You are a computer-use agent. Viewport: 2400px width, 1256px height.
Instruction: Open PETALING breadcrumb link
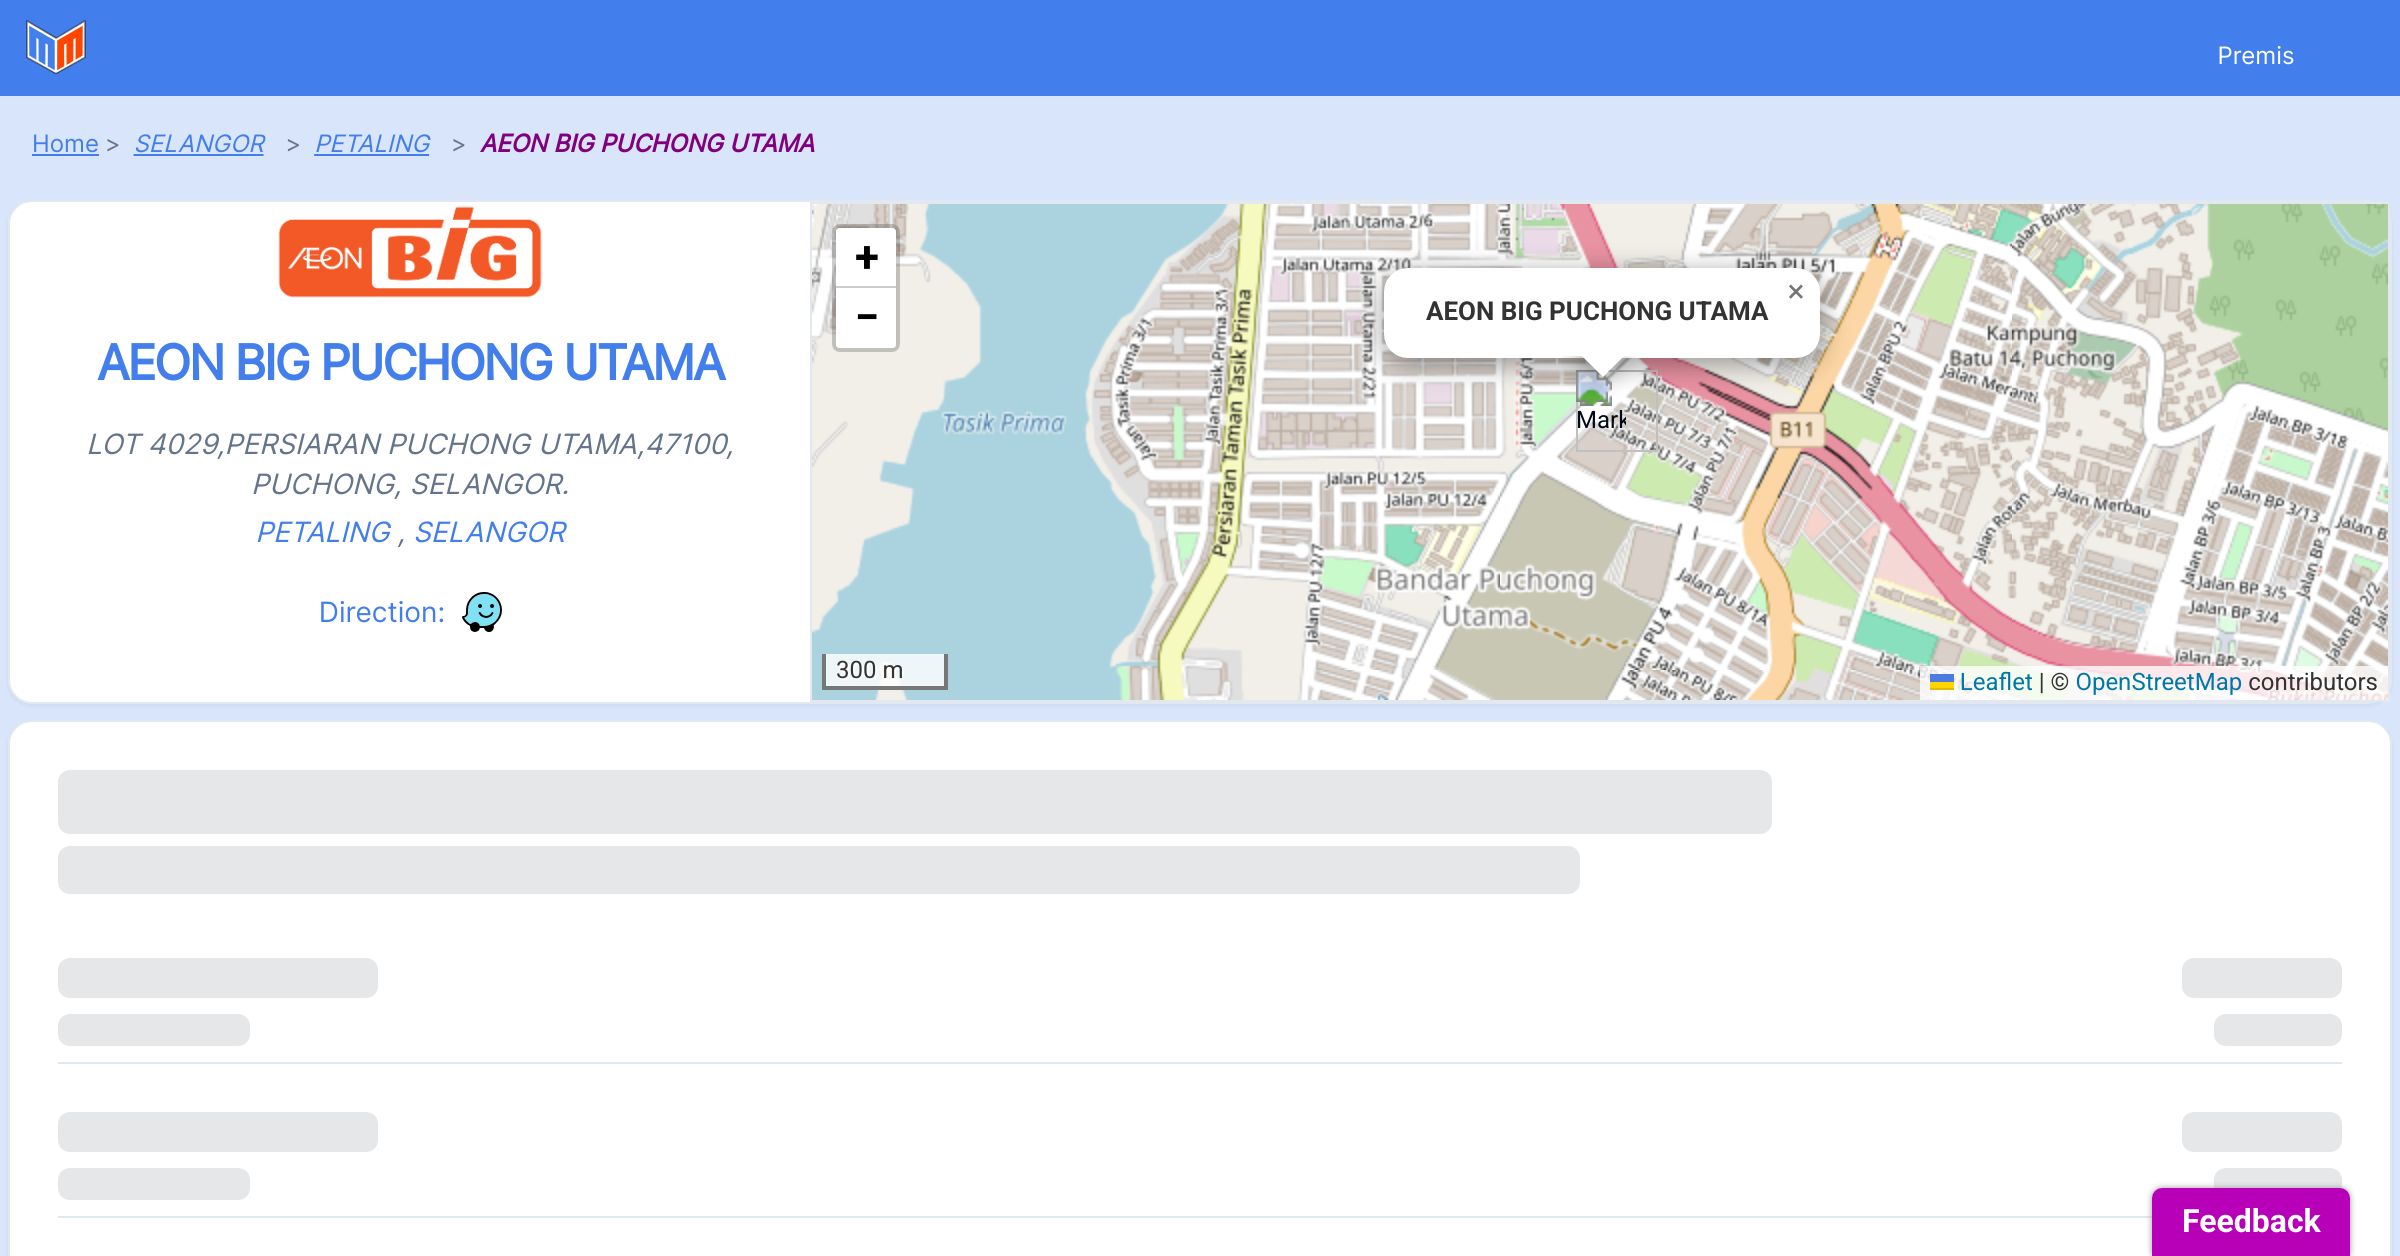pyautogui.click(x=372, y=144)
